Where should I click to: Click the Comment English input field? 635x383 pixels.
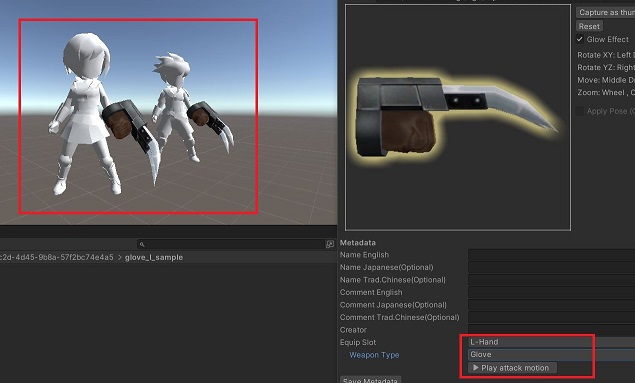click(x=552, y=292)
